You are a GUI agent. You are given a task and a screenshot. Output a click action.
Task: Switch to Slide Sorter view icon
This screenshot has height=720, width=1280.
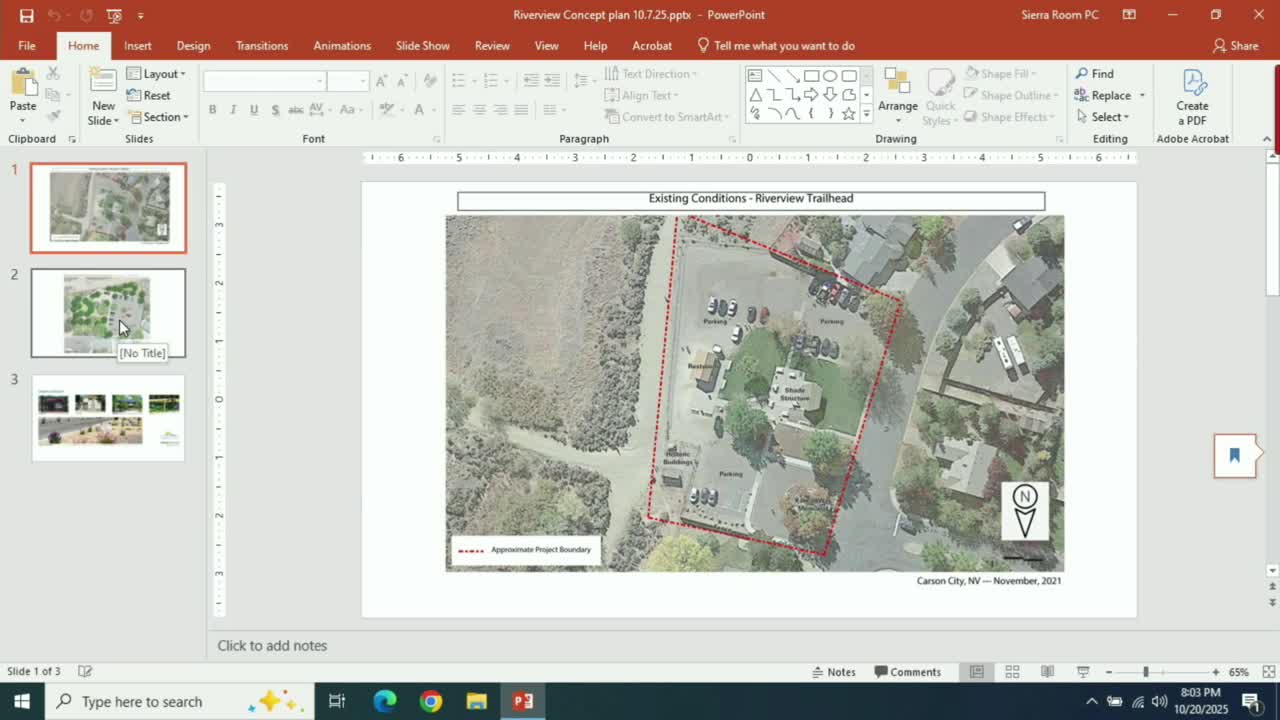[1012, 672]
